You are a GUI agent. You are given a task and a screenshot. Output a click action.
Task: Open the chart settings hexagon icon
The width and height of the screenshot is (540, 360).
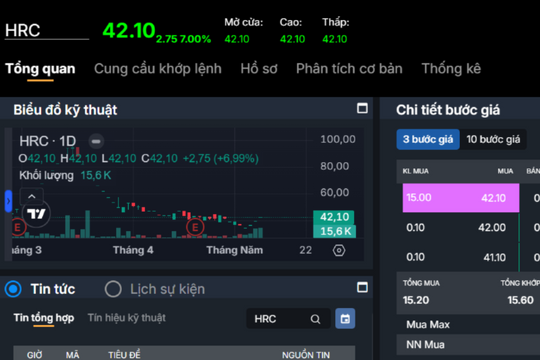[x=339, y=250]
